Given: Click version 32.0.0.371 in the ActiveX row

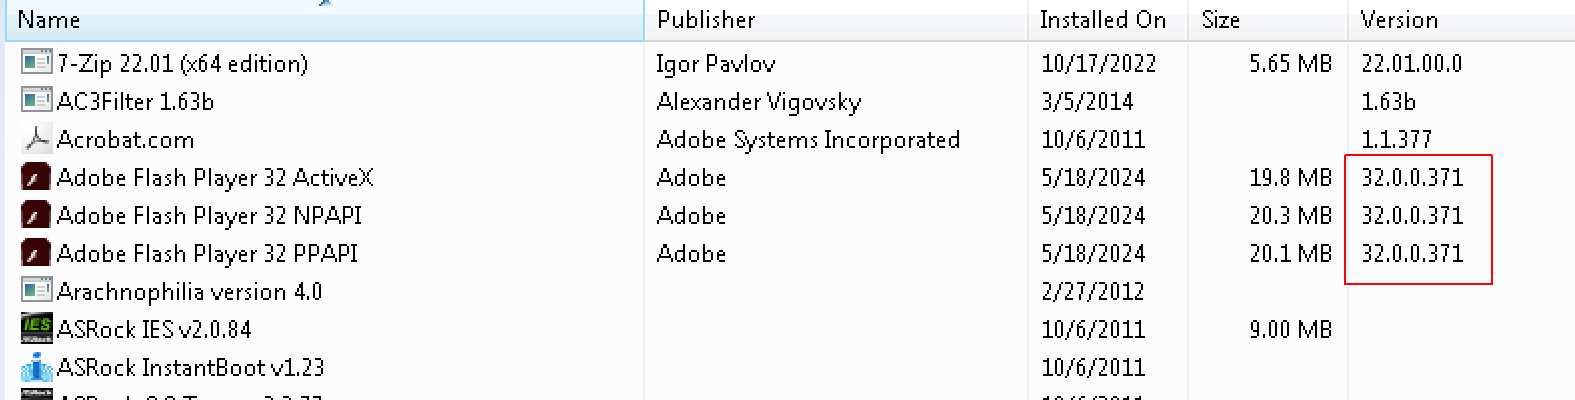Looking at the screenshot, I should [1412, 178].
